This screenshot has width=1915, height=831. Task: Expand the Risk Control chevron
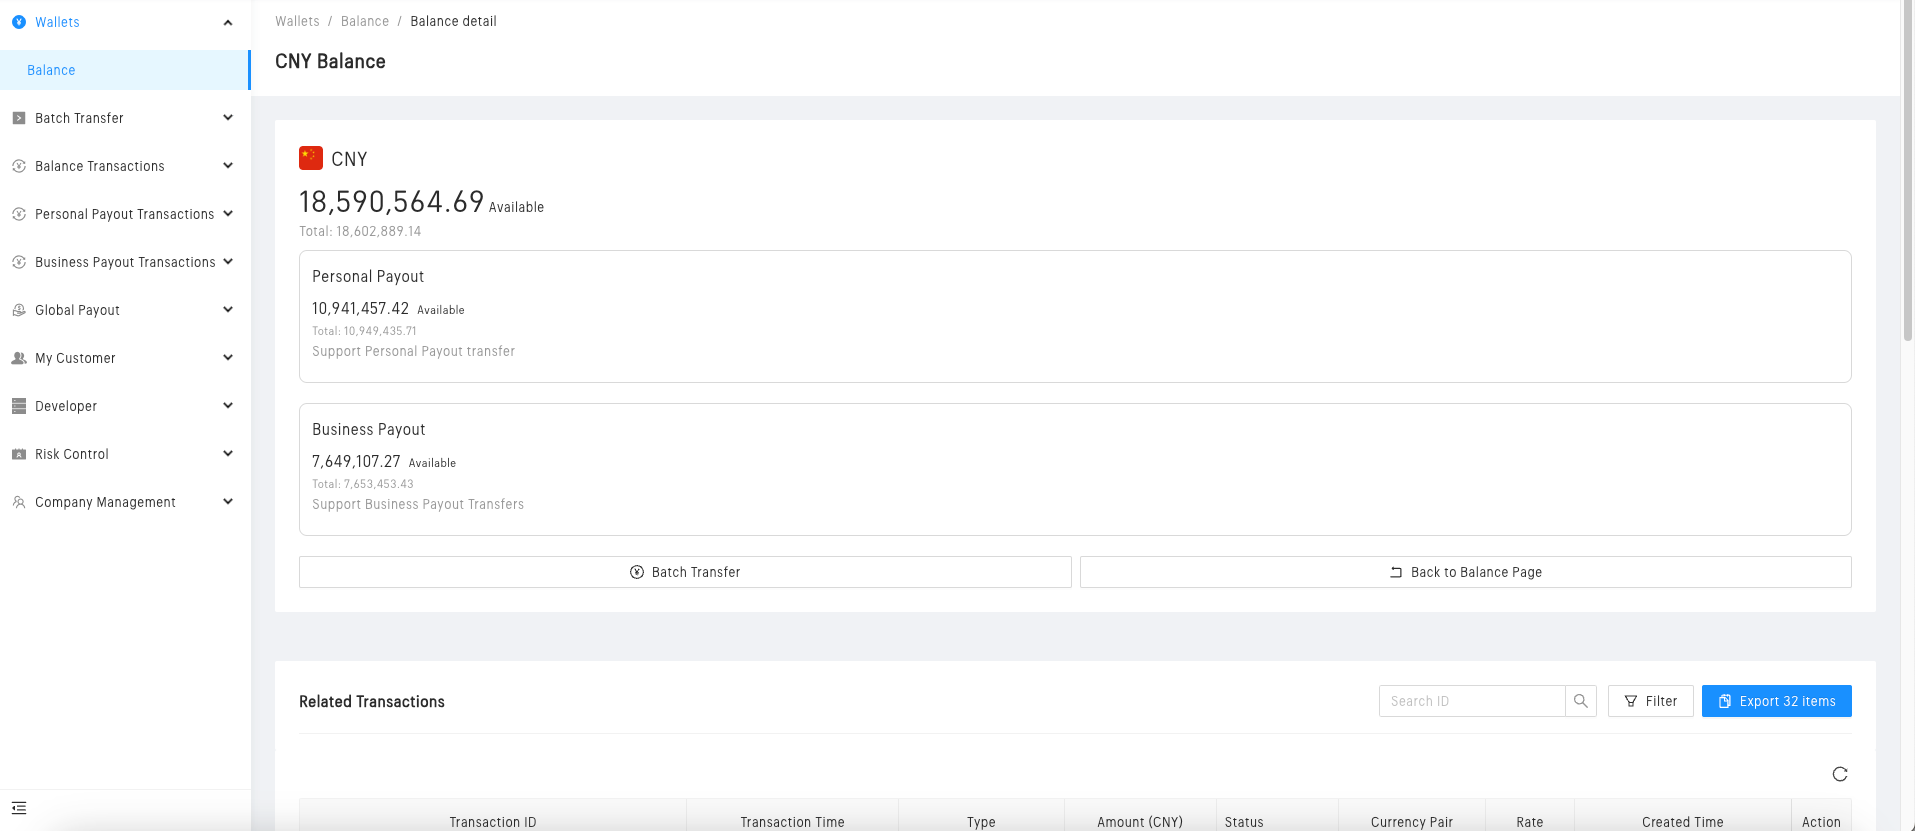pyautogui.click(x=228, y=454)
